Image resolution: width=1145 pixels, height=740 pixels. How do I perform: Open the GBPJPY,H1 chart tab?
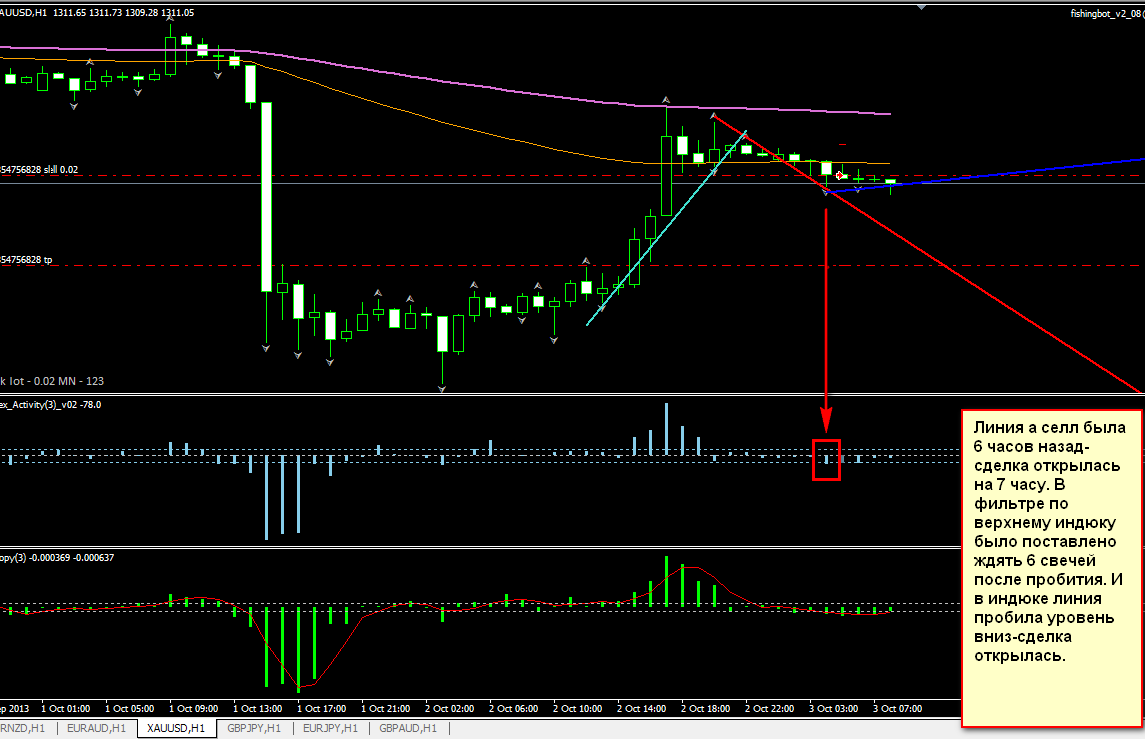254,728
